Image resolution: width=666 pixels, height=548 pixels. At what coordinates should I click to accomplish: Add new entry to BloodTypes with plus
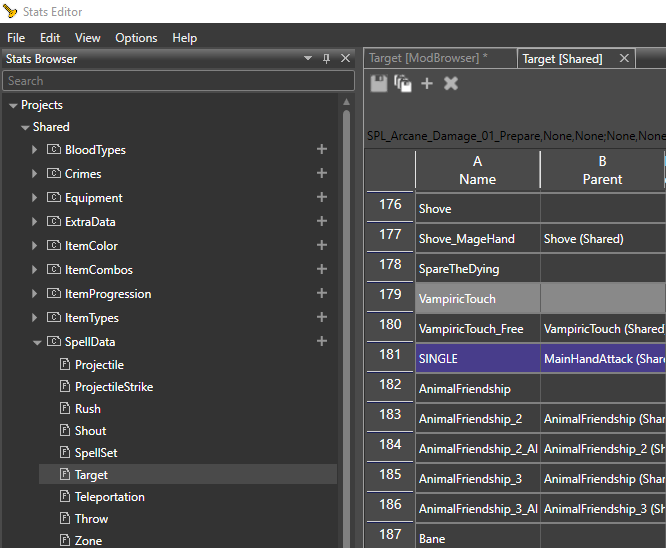(322, 150)
